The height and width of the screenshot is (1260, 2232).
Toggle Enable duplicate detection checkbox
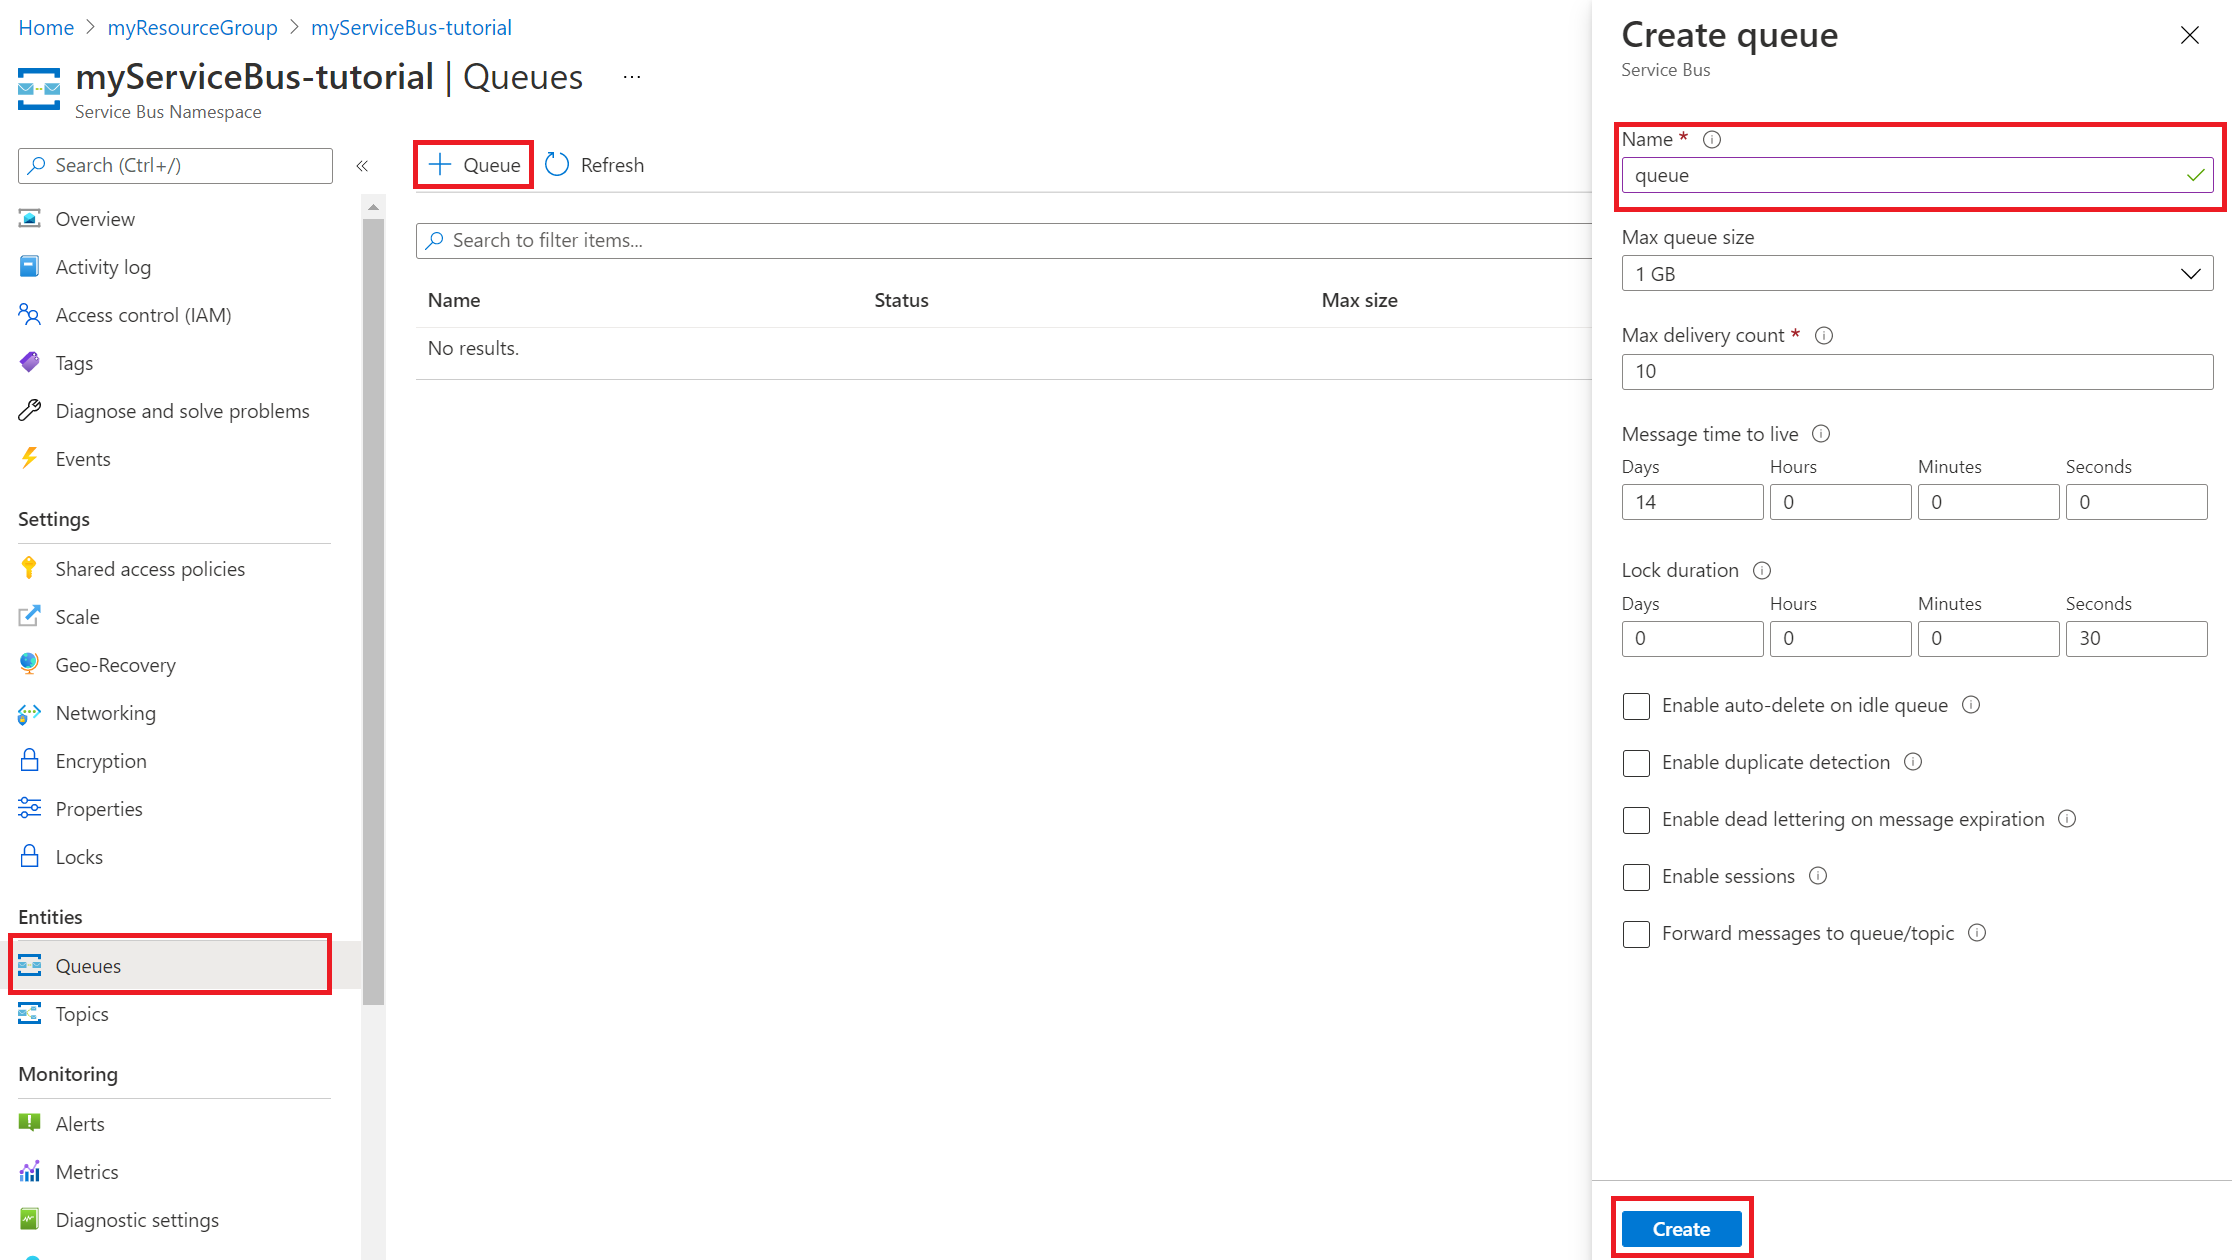click(1637, 762)
